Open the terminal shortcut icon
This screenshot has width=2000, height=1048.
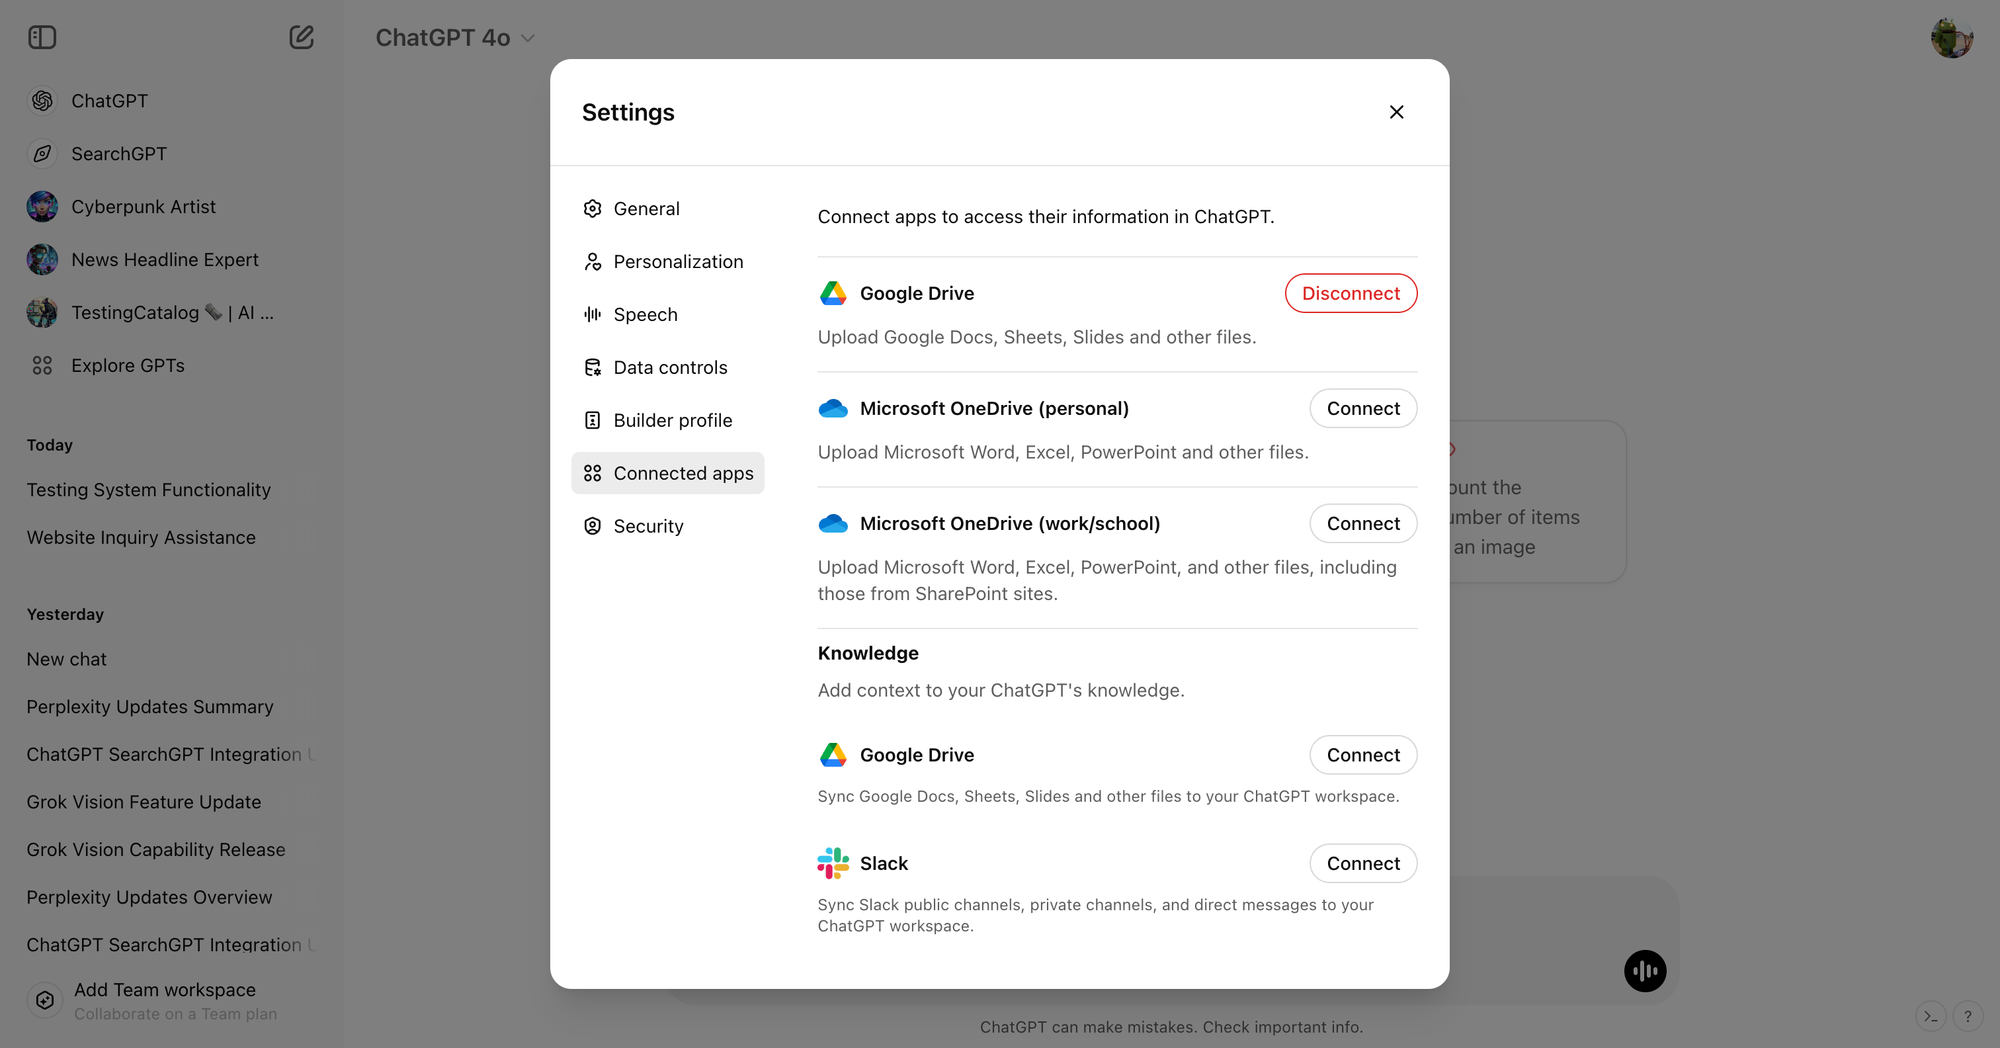[x=1931, y=1017]
